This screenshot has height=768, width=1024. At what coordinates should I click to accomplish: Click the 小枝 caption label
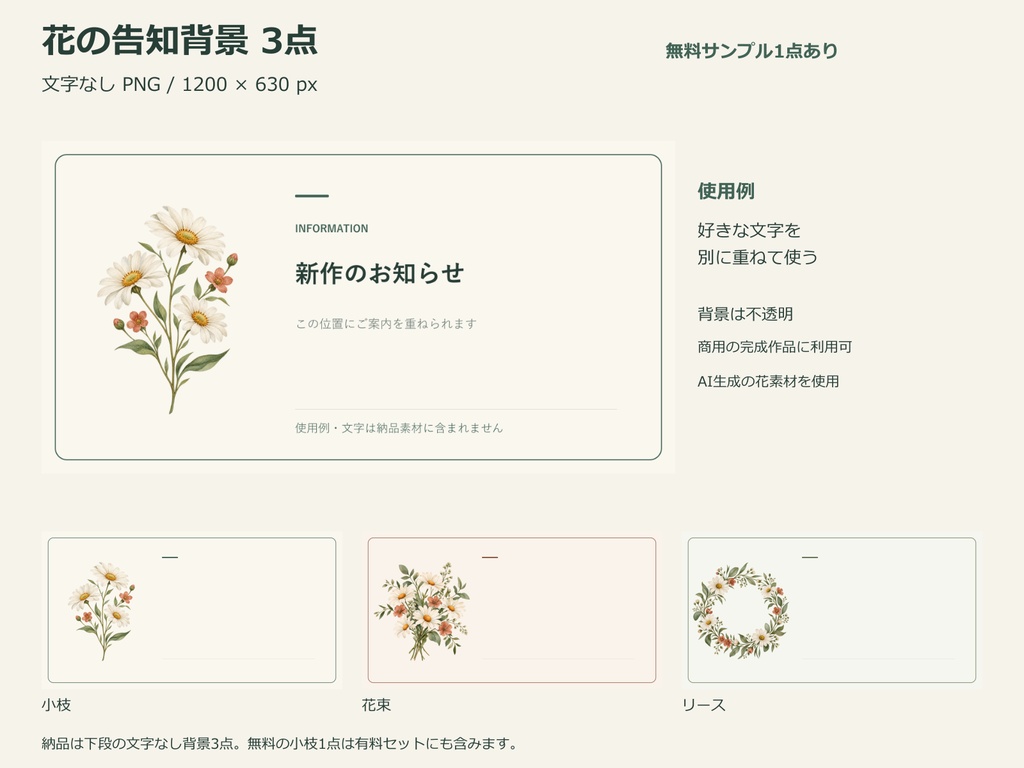pos(56,705)
